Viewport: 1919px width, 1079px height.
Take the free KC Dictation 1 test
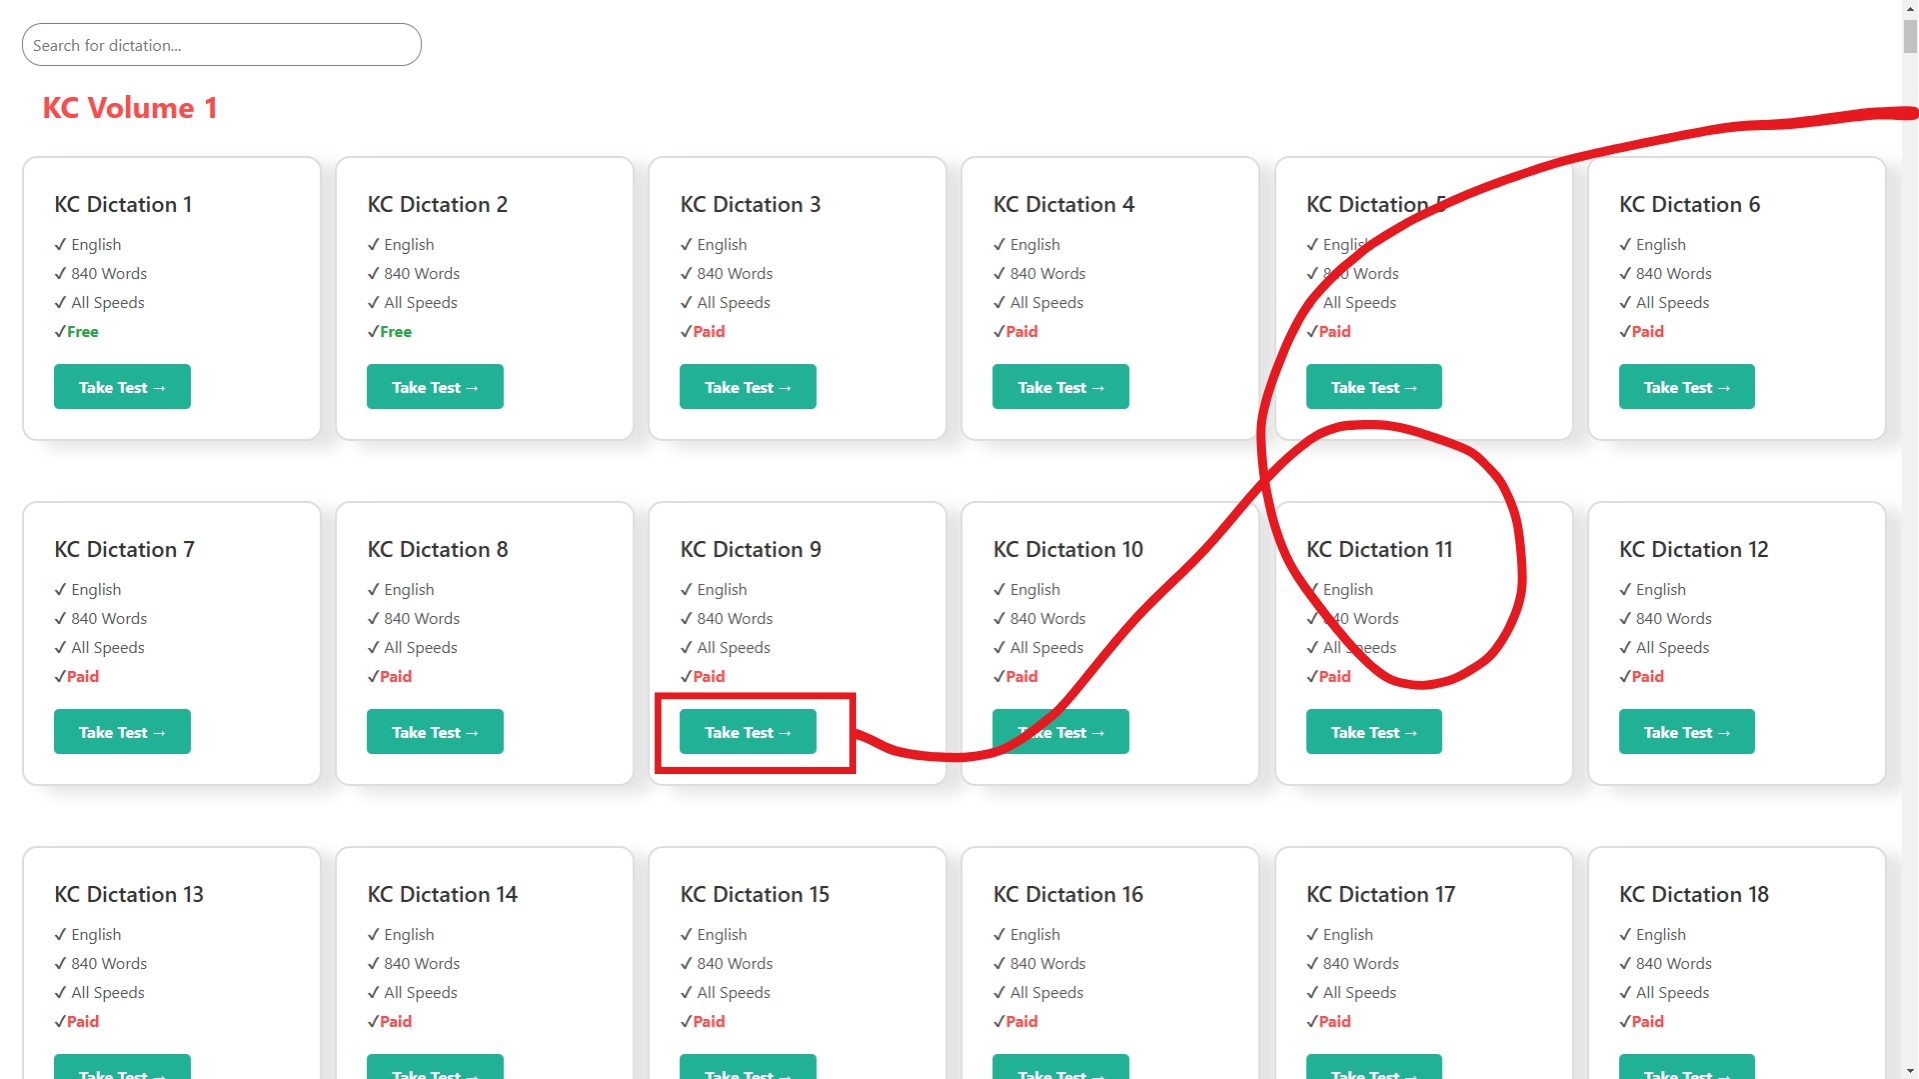click(122, 386)
